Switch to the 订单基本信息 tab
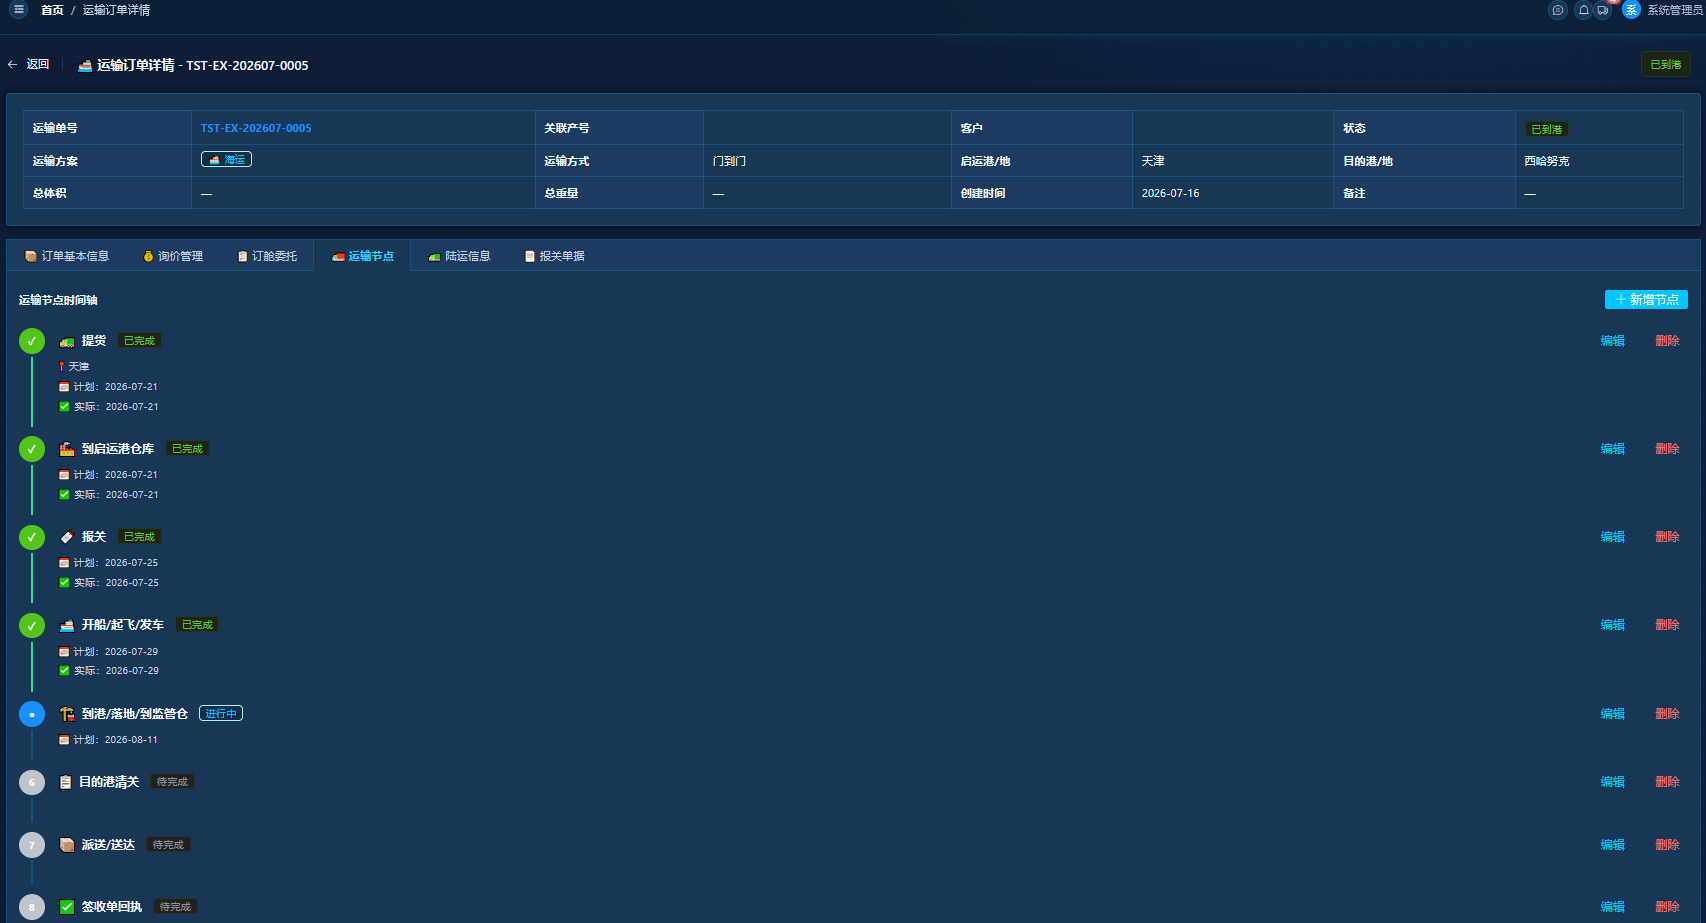1706x923 pixels. [x=67, y=256]
